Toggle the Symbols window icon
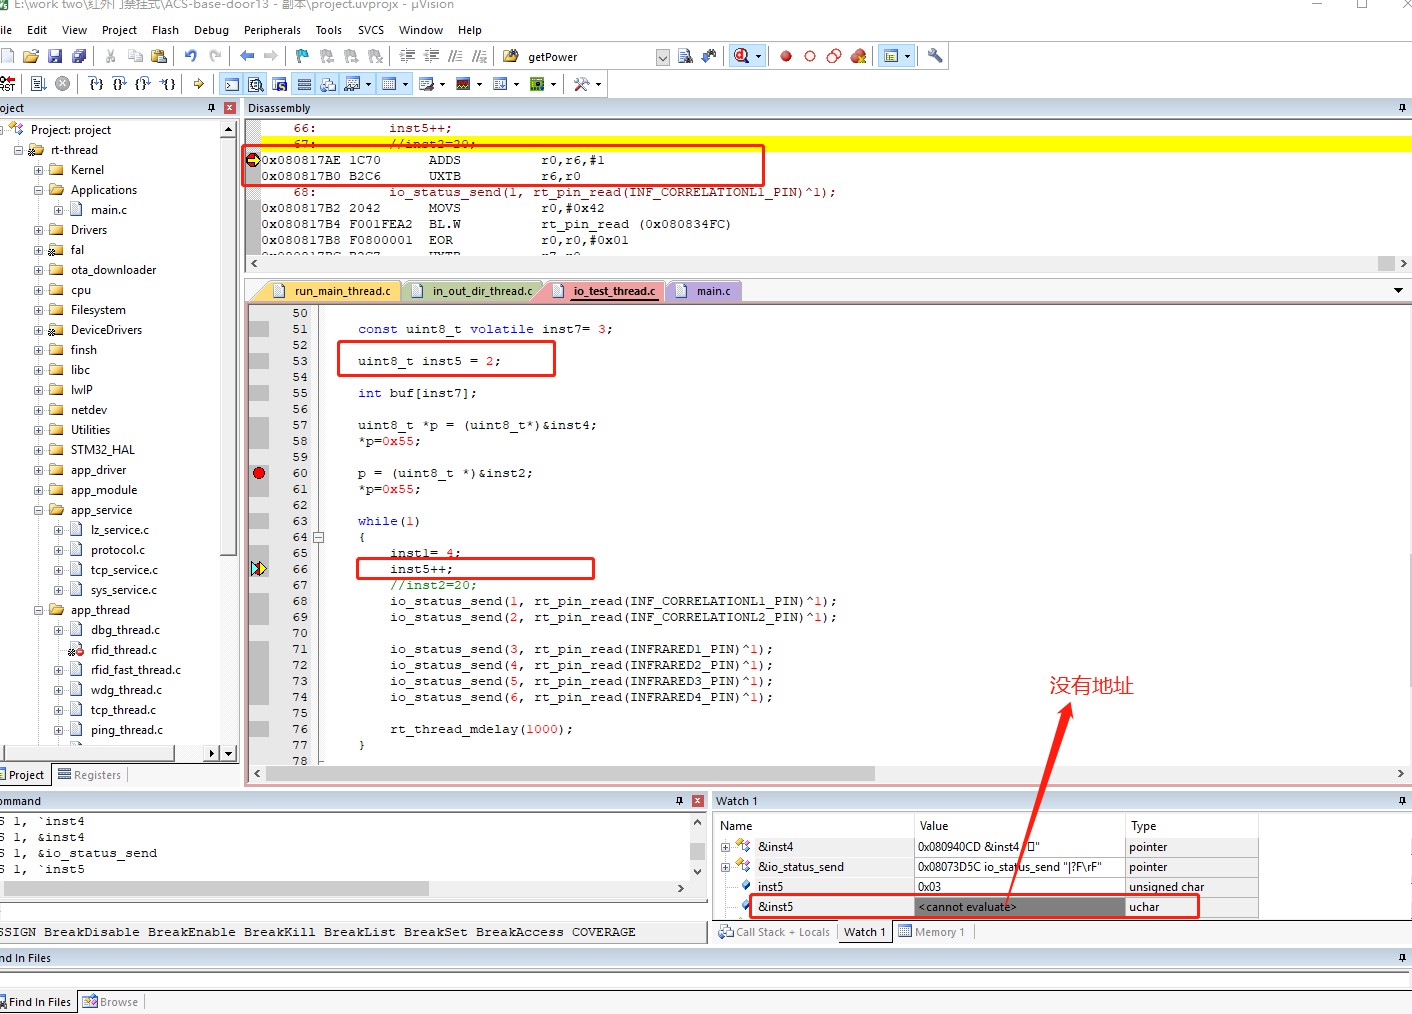The image size is (1412, 1014). [280, 84]
